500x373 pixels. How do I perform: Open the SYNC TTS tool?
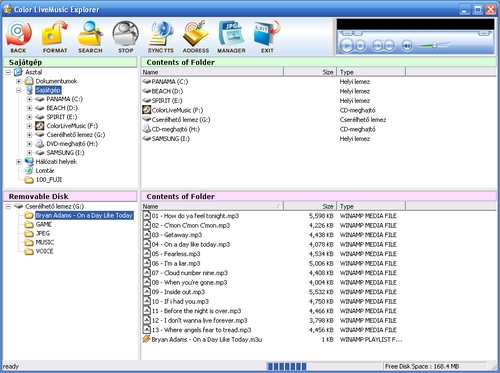tap(161, 37)
